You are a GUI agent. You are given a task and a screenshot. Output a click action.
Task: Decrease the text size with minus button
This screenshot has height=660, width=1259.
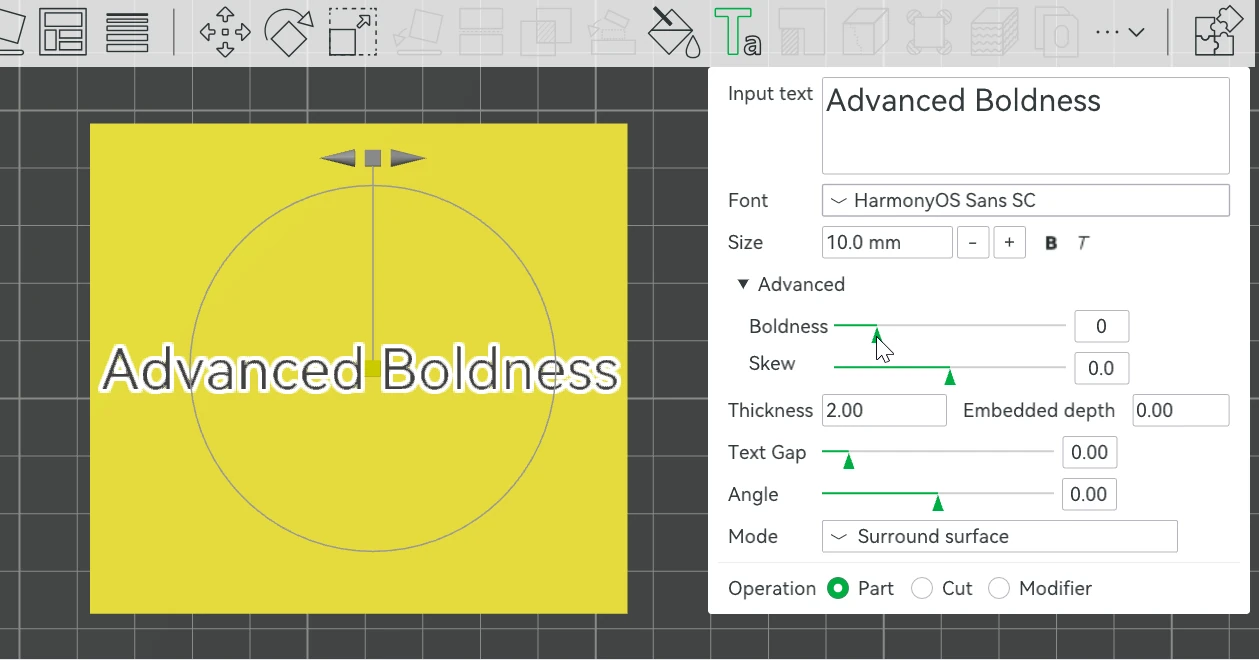tap(974, 243)
